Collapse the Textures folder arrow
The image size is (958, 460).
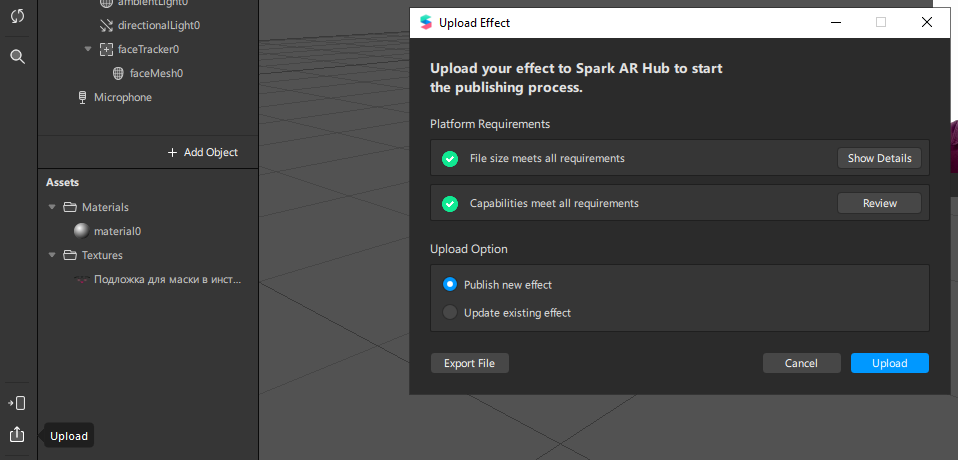pyautogui.click(x=52, y=255)
